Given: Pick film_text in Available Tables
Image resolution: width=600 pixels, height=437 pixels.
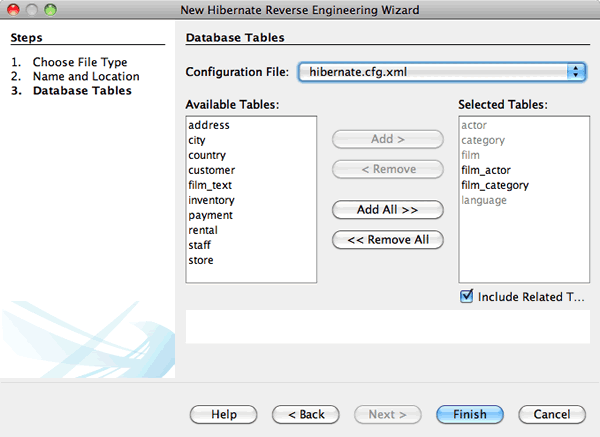Looking at the screenshot, I should click(211, 186).
